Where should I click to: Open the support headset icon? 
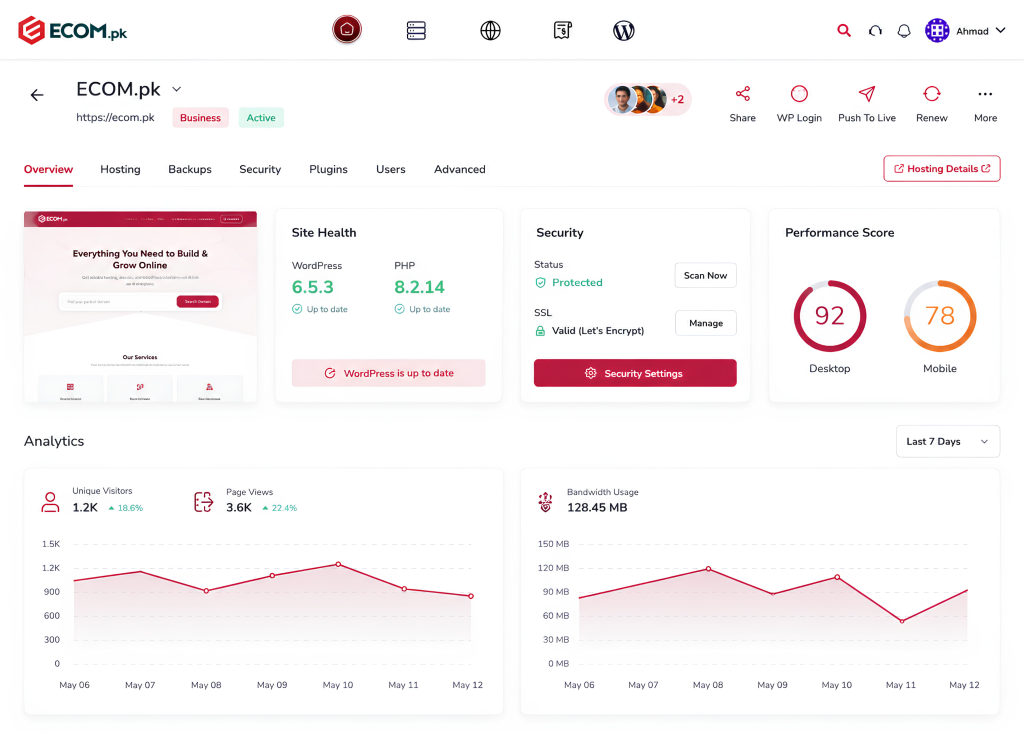point(875,31)
